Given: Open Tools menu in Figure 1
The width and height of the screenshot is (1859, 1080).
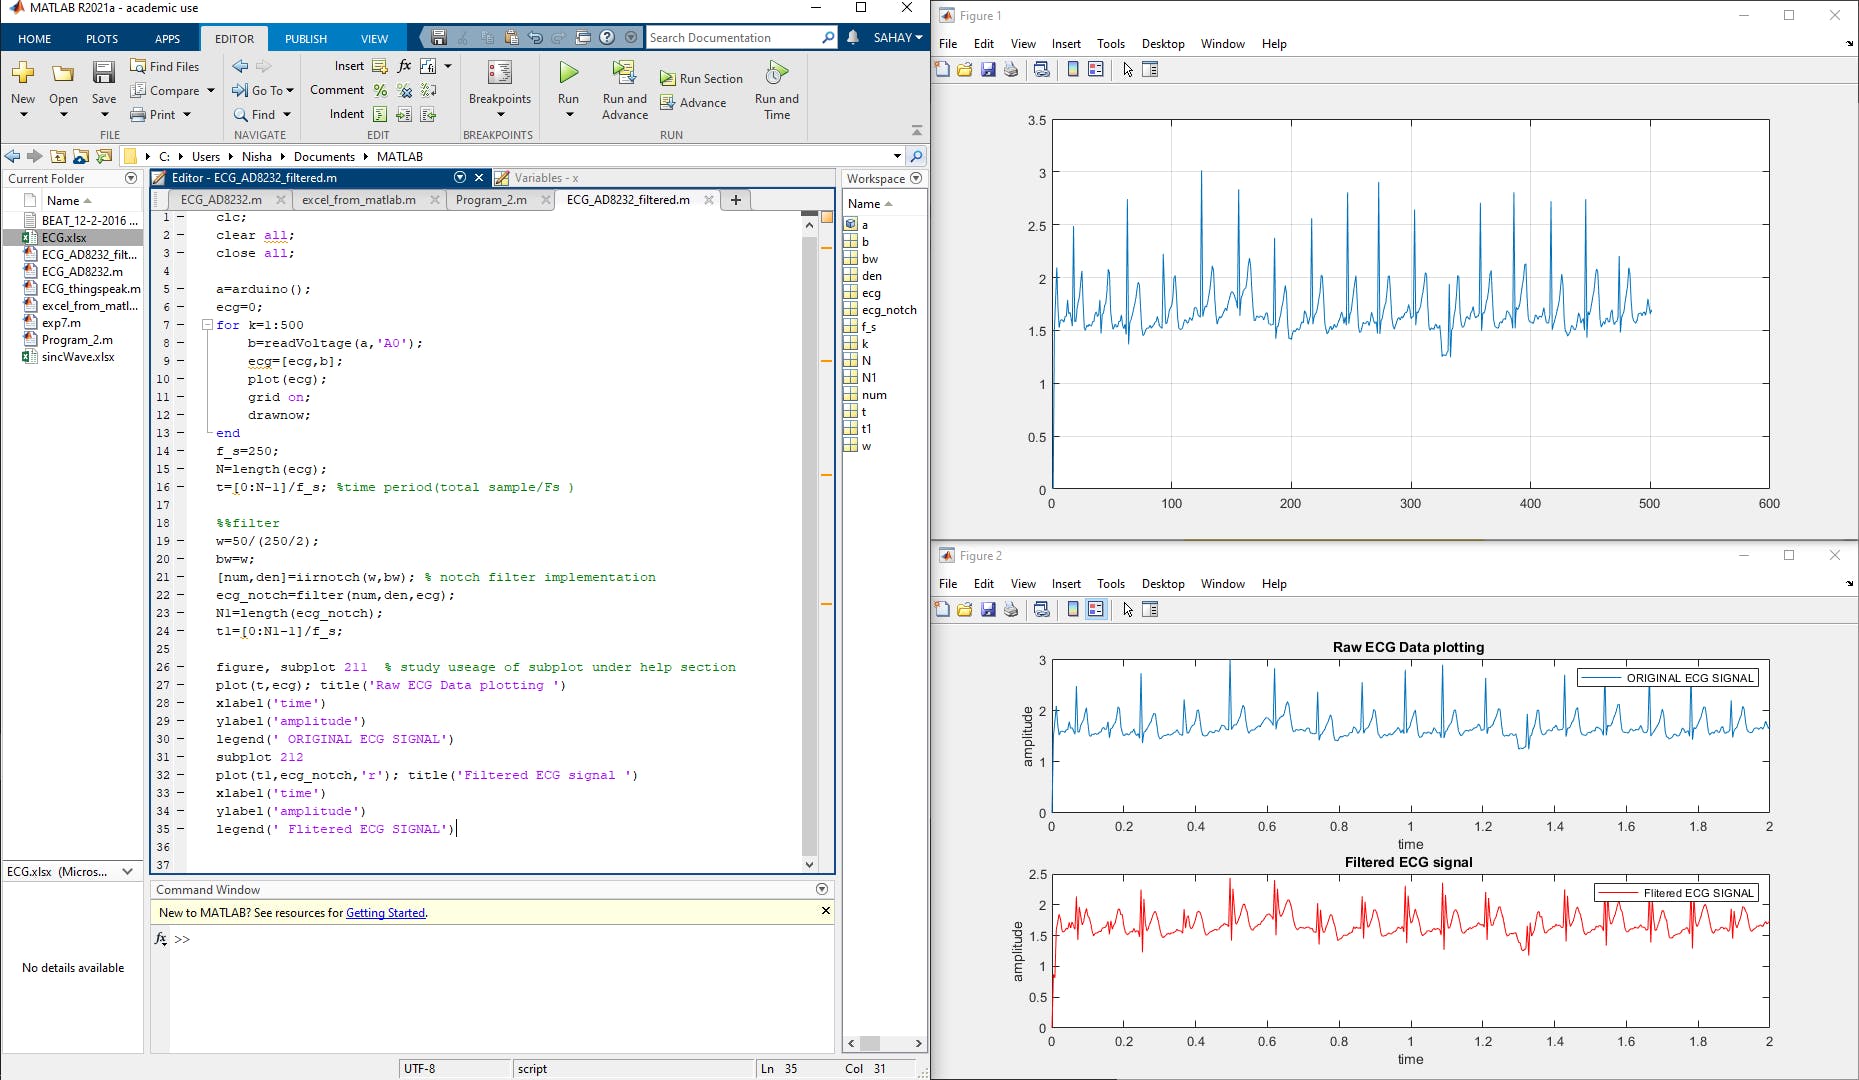Looking at the screenshot, I should click(x=1111, y=44).
